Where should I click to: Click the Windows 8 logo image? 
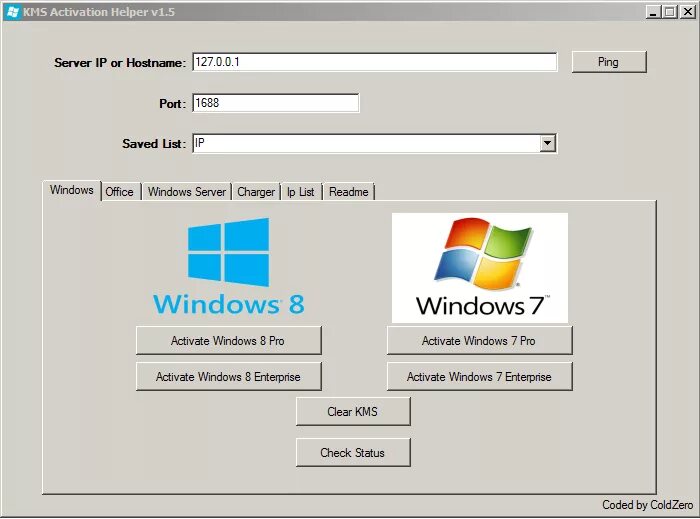pyautogui.click(x=229, y=266)
